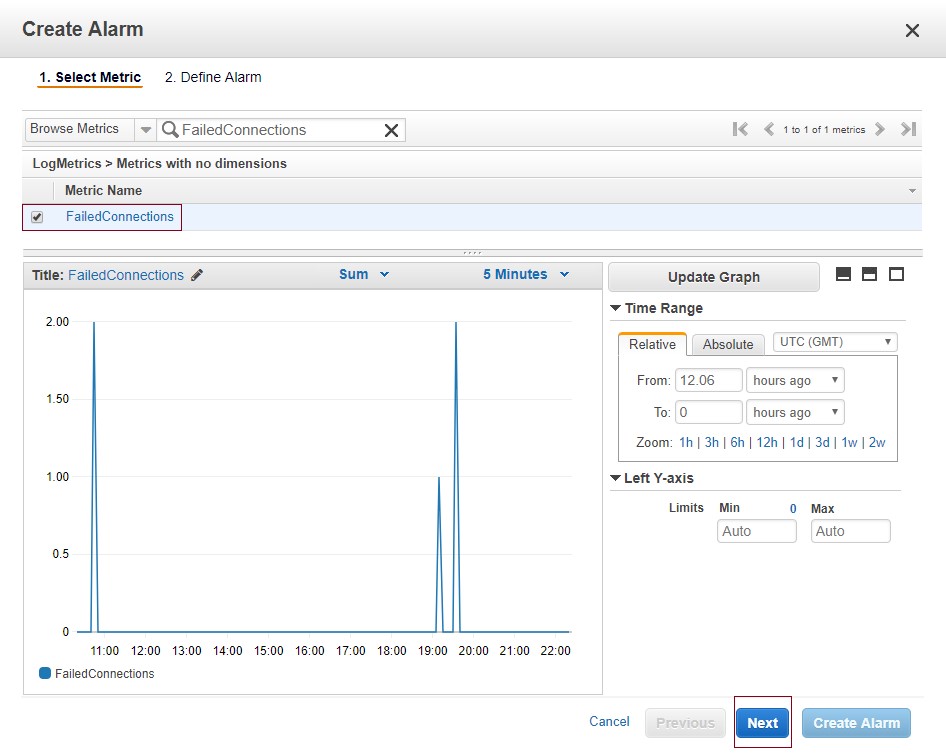Switch to the Define Alarm step
Image resolution: width=946 pixels, height=754 pixels.
click(213, 77)
